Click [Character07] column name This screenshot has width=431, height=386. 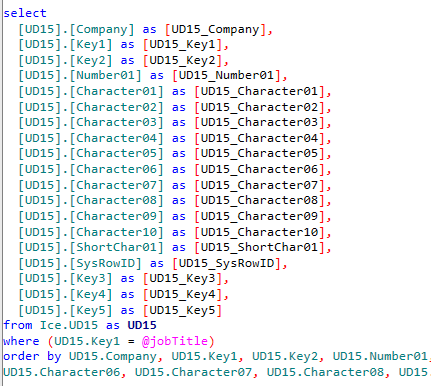click(116, 185)
